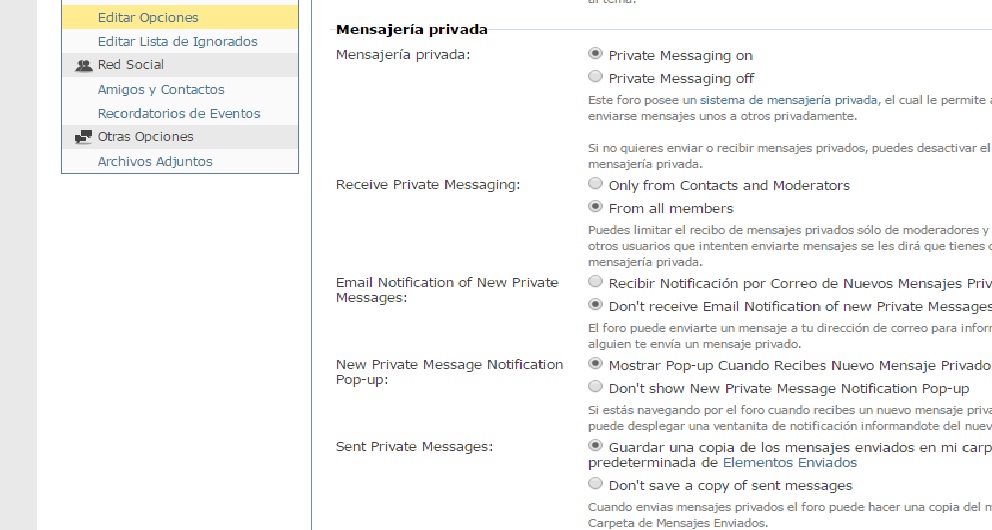Select Don't receive Email Notification option
The width and height of the screenshot is (992, 530).
(595, 304)
